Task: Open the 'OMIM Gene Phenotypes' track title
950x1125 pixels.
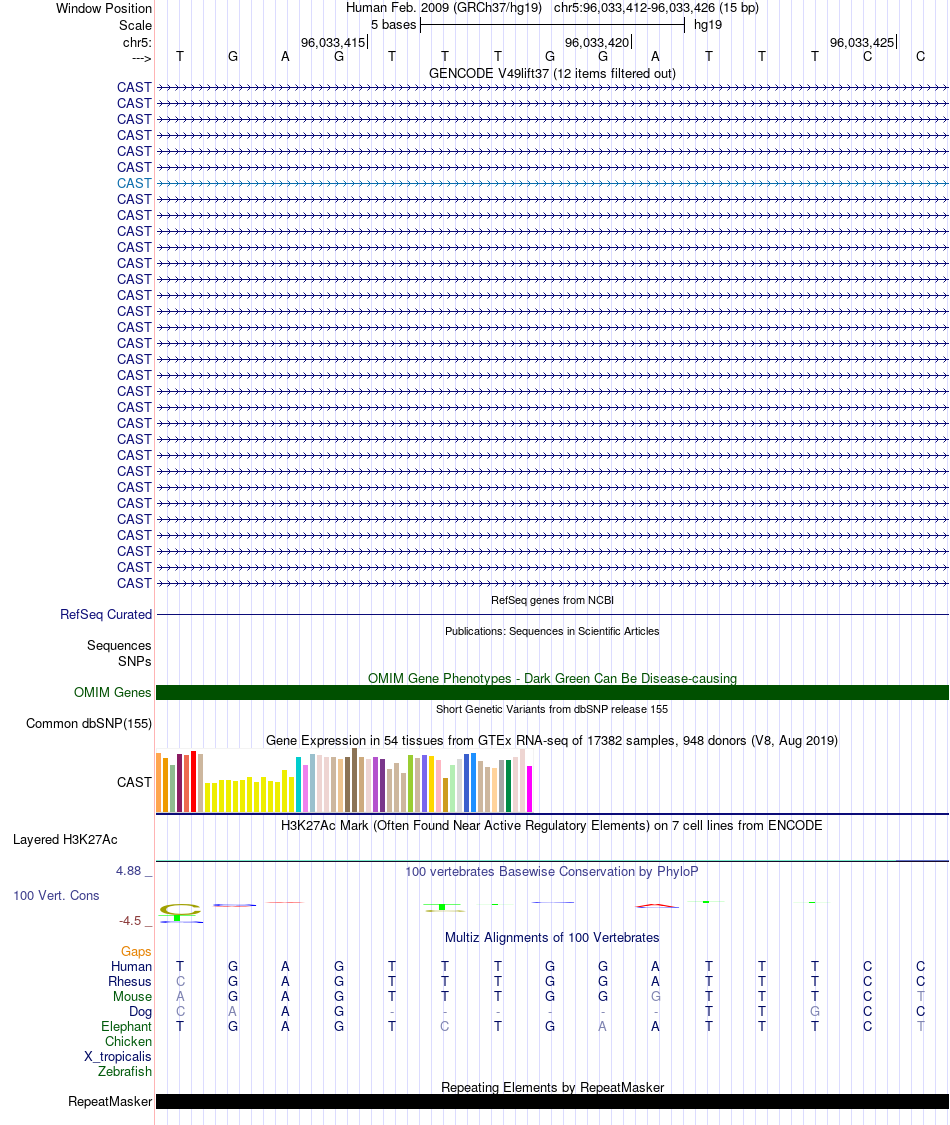Action: coord(552,679)
